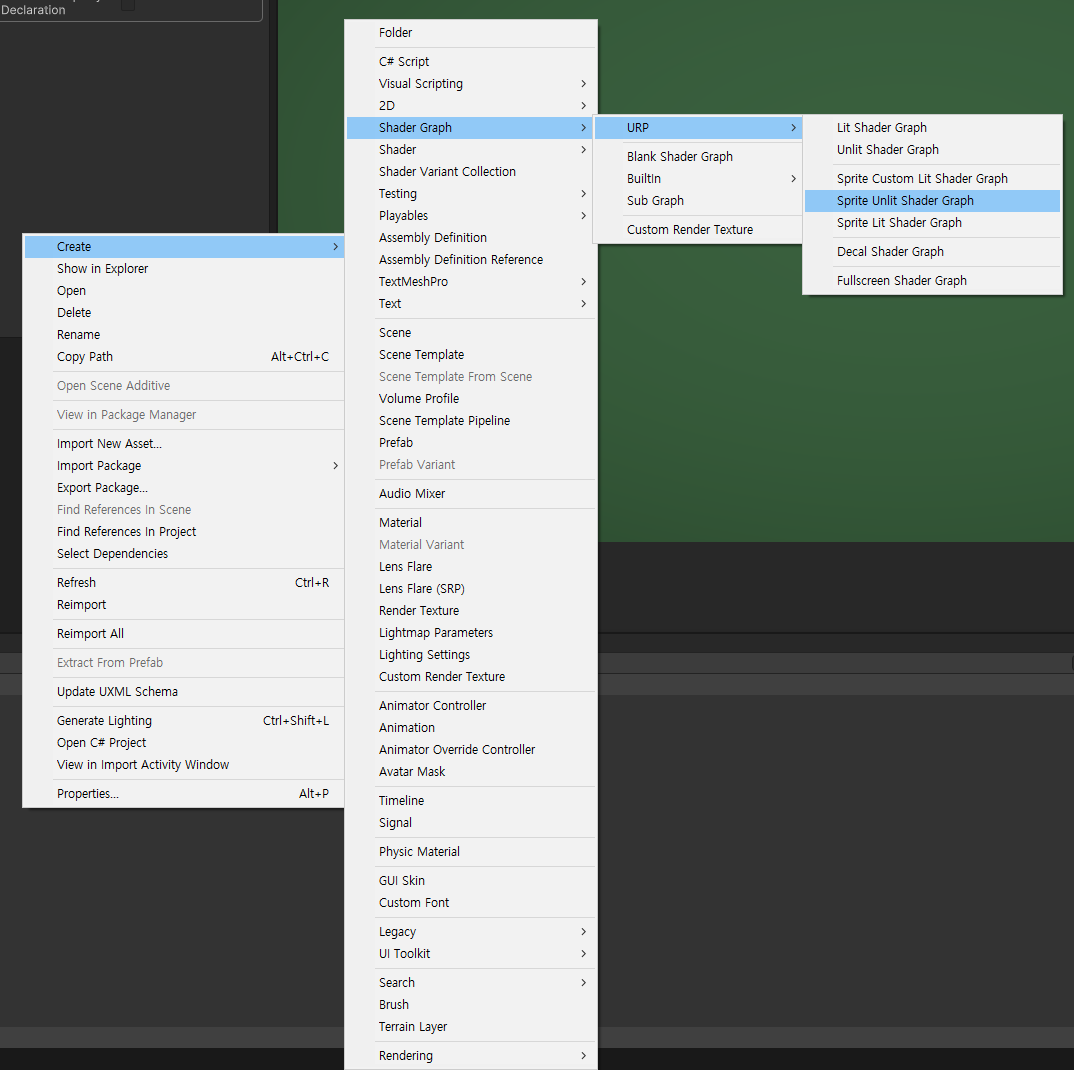Open Properties… from context menu
Screen dimensions: 1074x1070
184,794
